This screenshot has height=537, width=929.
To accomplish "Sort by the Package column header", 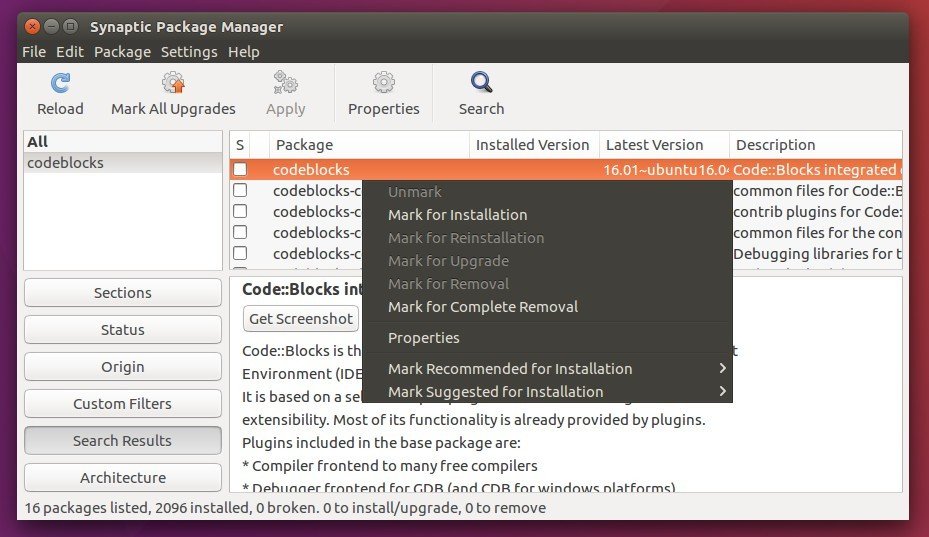I will tap(369, 145).
